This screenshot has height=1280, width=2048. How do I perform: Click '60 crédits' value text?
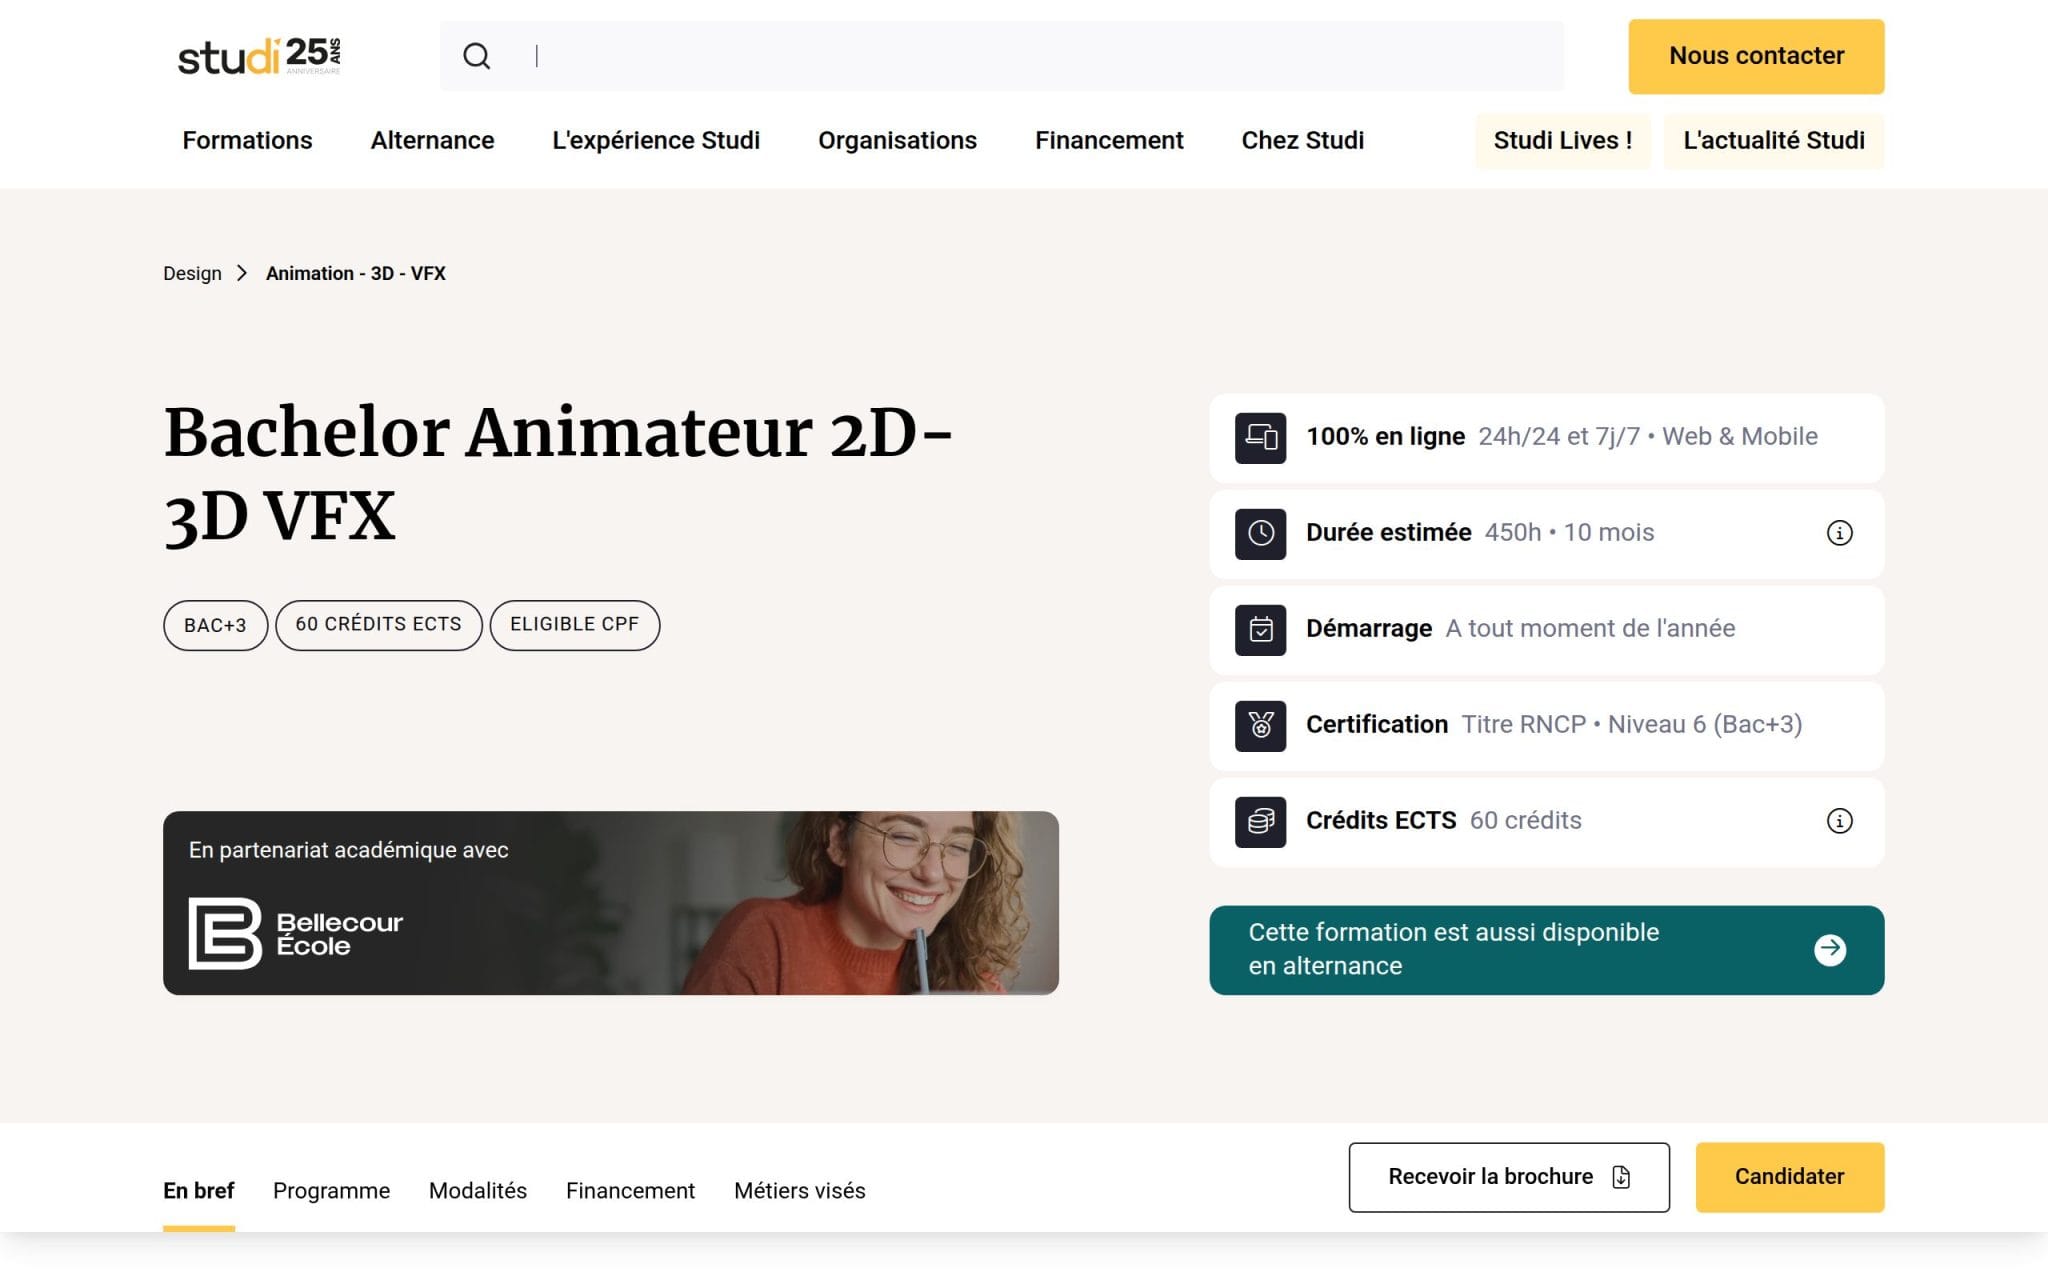click(1525, 821)
